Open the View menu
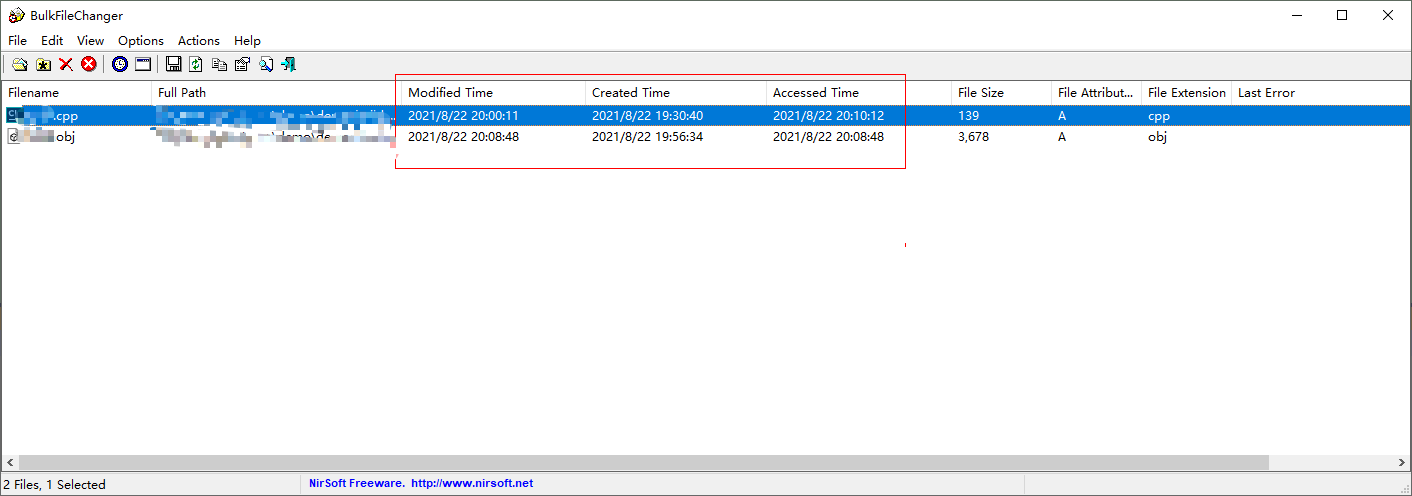 [90, 41]
